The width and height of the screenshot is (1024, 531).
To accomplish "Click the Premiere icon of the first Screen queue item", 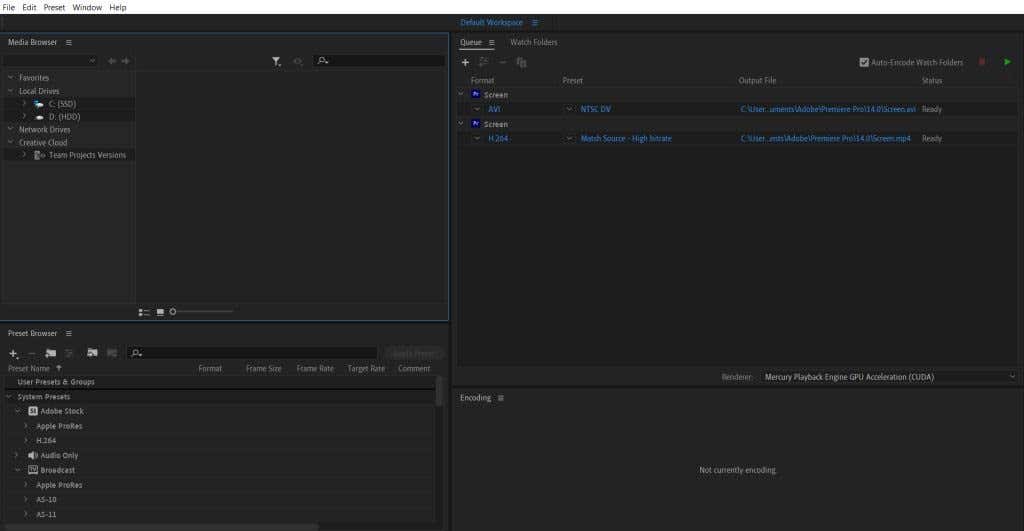I will pos(475,95).
